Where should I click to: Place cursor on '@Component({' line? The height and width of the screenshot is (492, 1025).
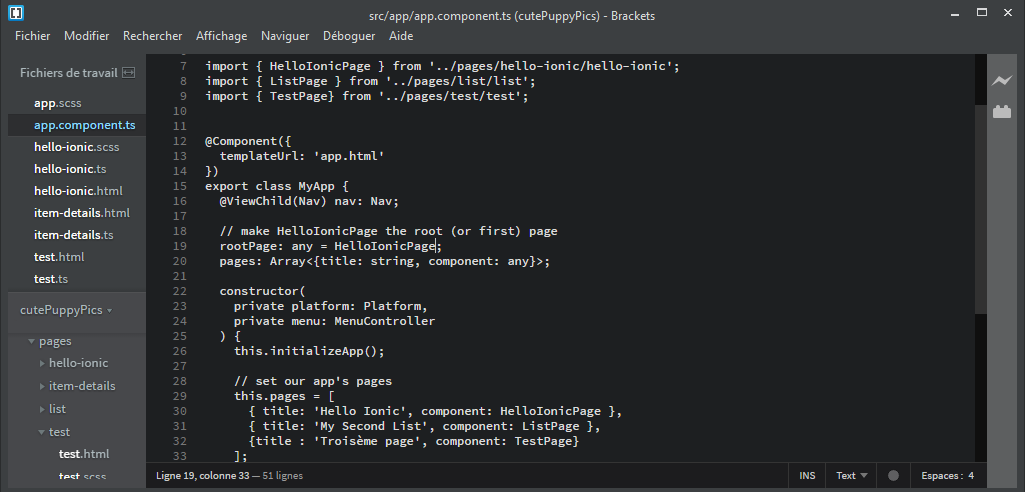click(248, 141)
